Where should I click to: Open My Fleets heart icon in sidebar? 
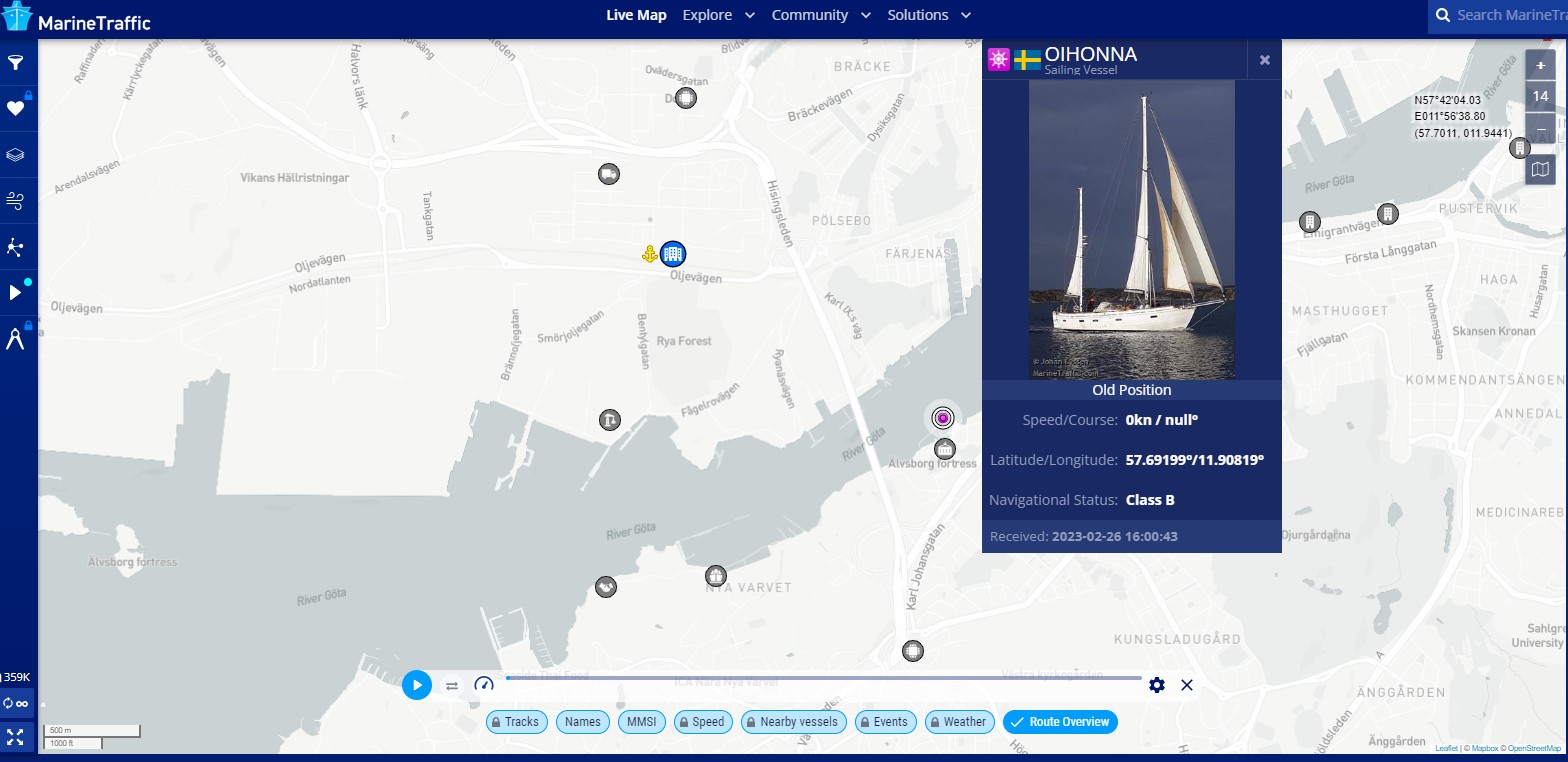(x=16, y=109)
